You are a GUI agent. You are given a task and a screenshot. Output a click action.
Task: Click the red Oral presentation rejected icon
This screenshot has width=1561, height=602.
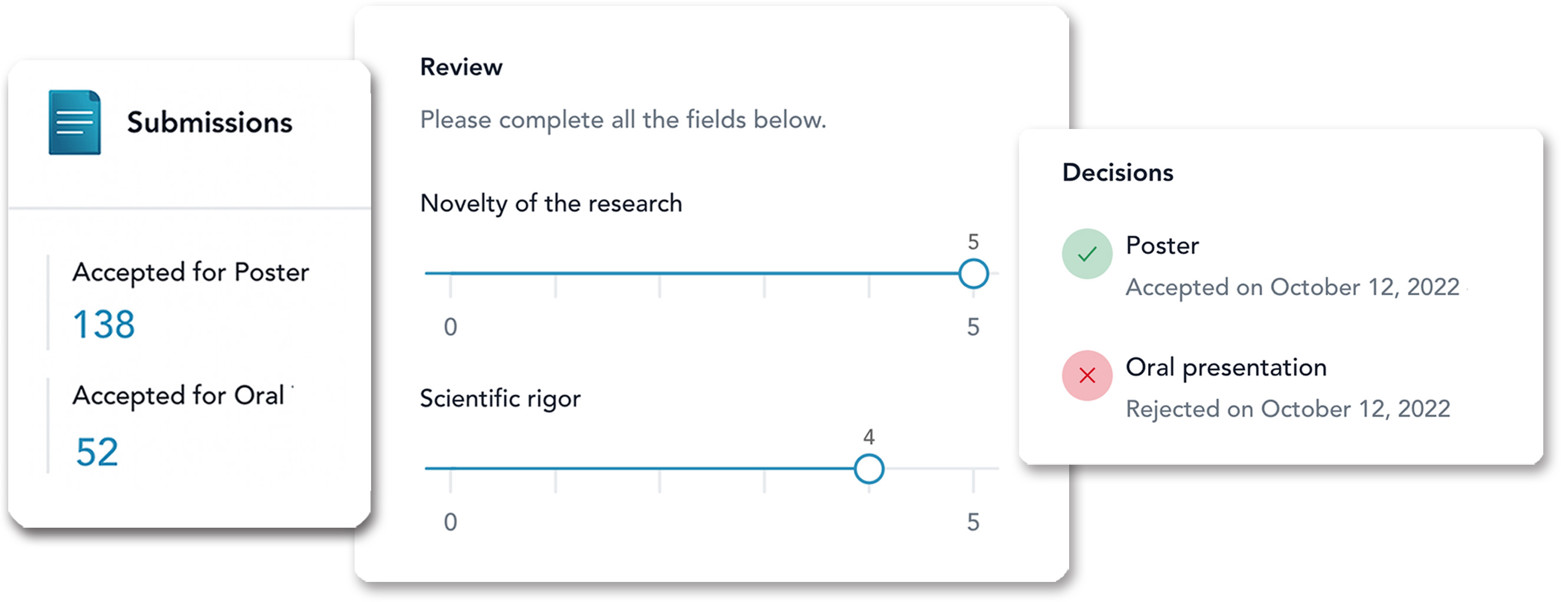click(x=1087, y=376)
